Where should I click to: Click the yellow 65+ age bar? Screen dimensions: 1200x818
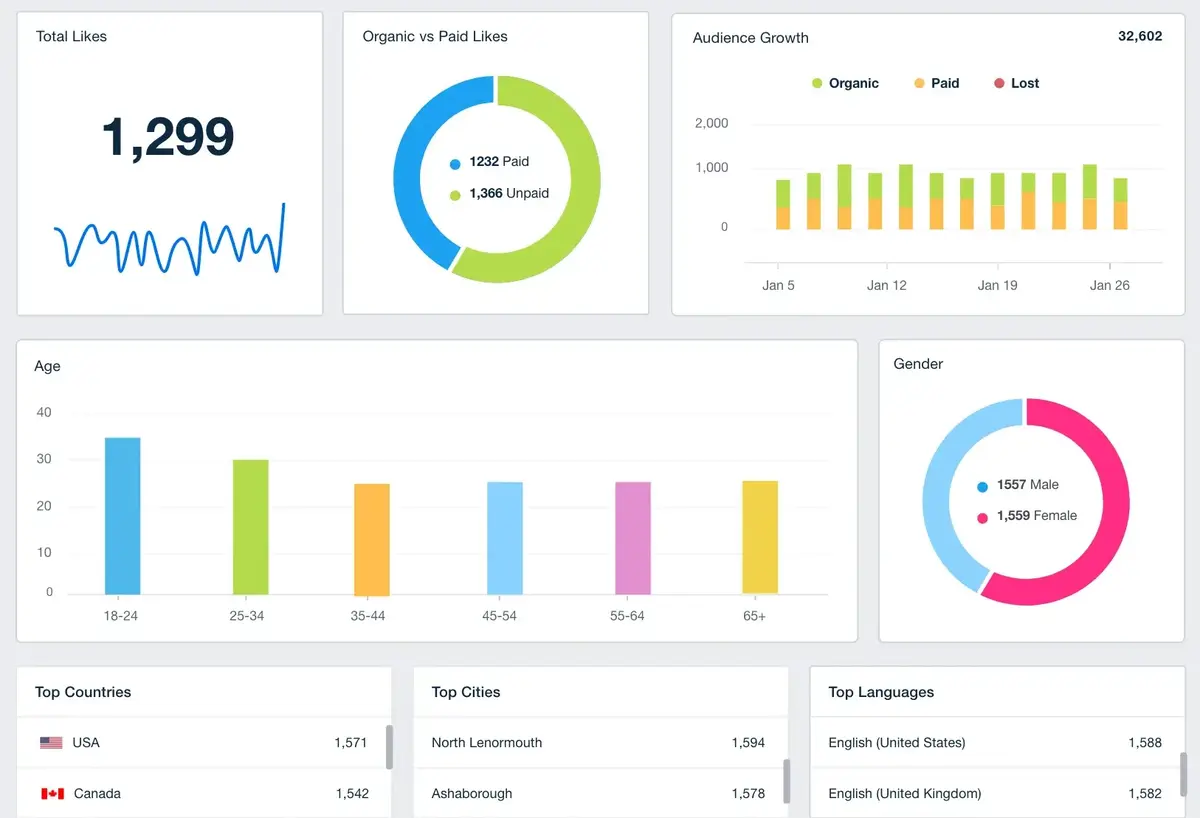tap(760, 537)
